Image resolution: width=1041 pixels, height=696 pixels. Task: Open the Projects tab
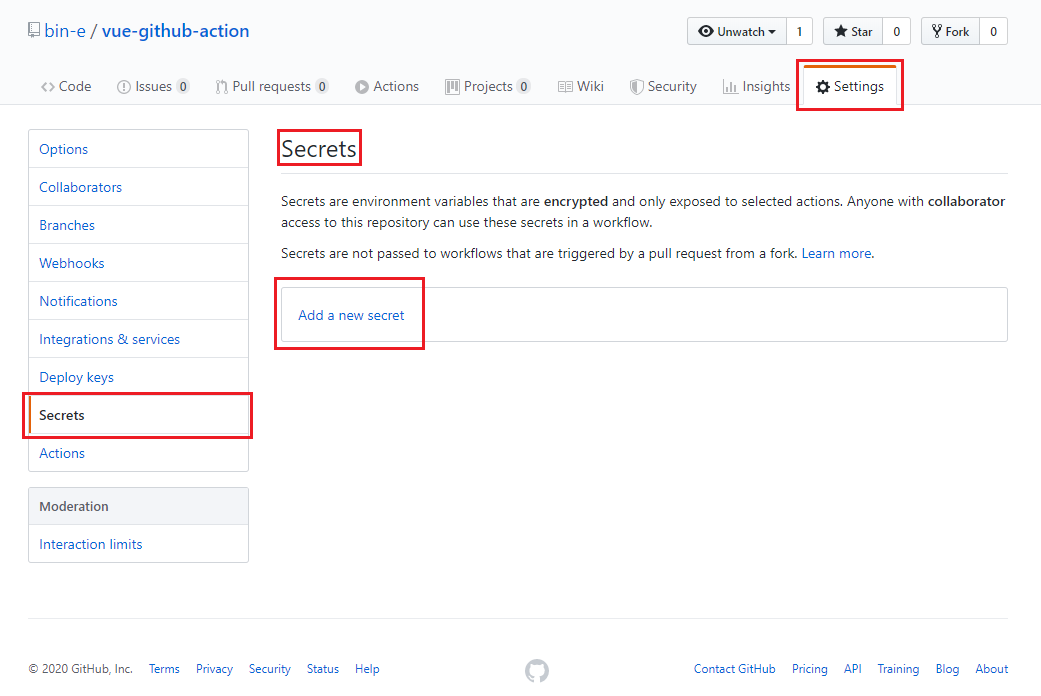[488, 86]
